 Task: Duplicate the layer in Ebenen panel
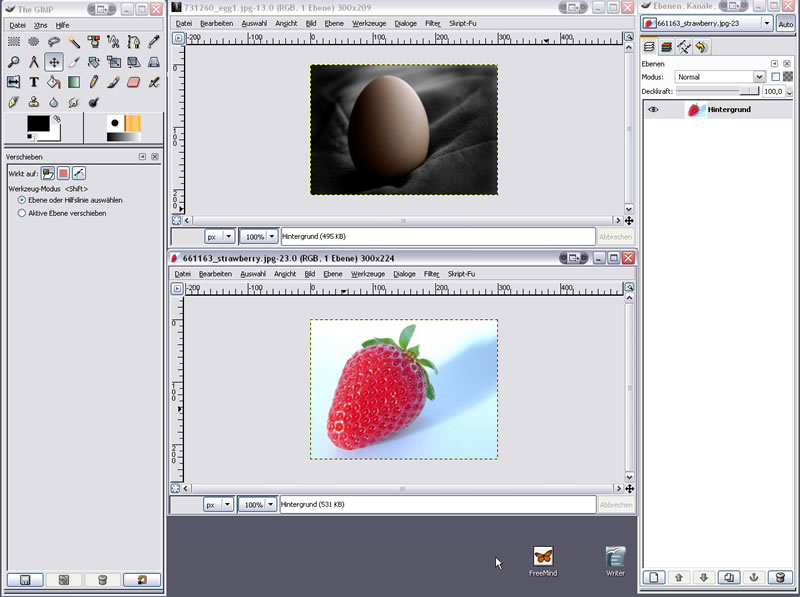[729, 578]
